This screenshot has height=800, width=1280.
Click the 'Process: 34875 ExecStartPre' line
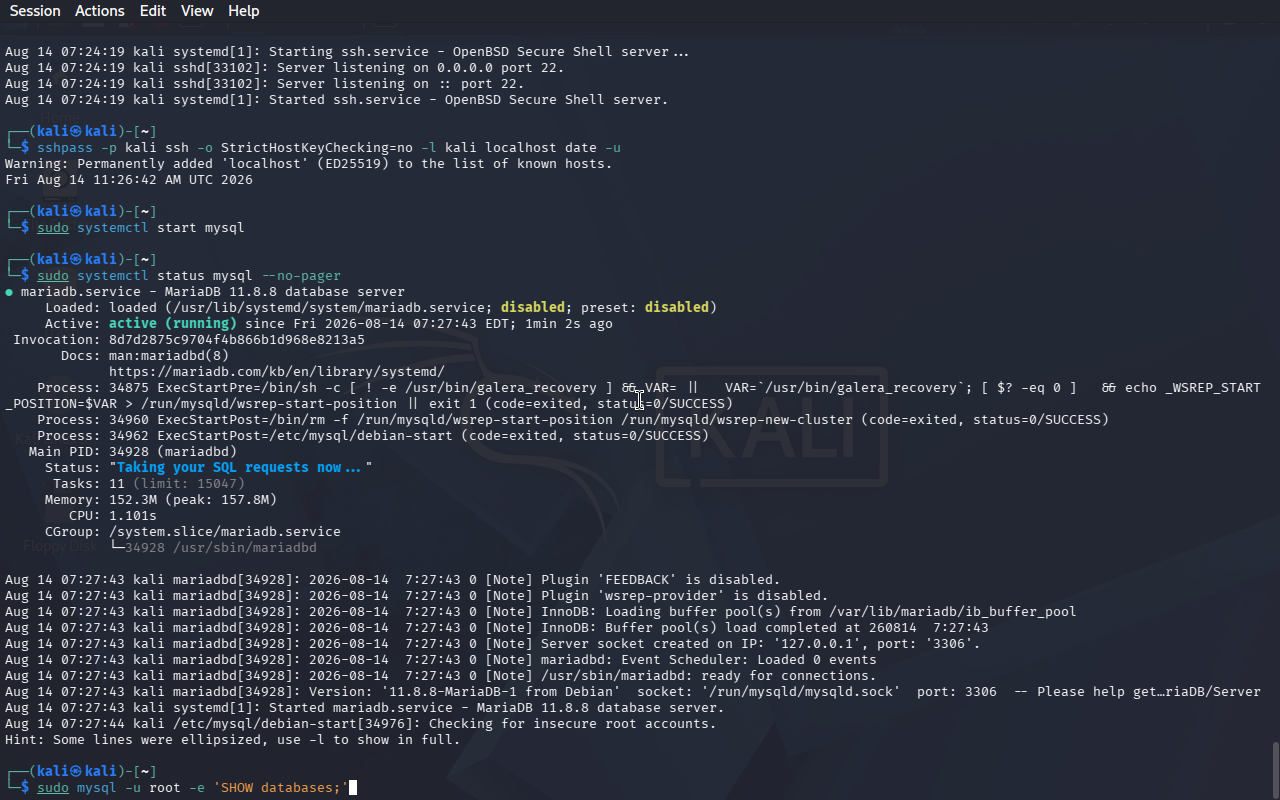[633, 396]
